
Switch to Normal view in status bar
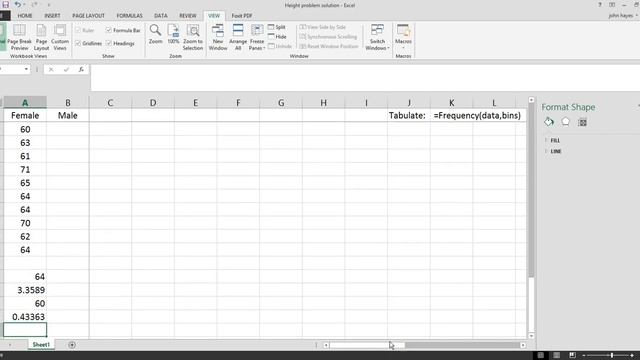point(540,356)
